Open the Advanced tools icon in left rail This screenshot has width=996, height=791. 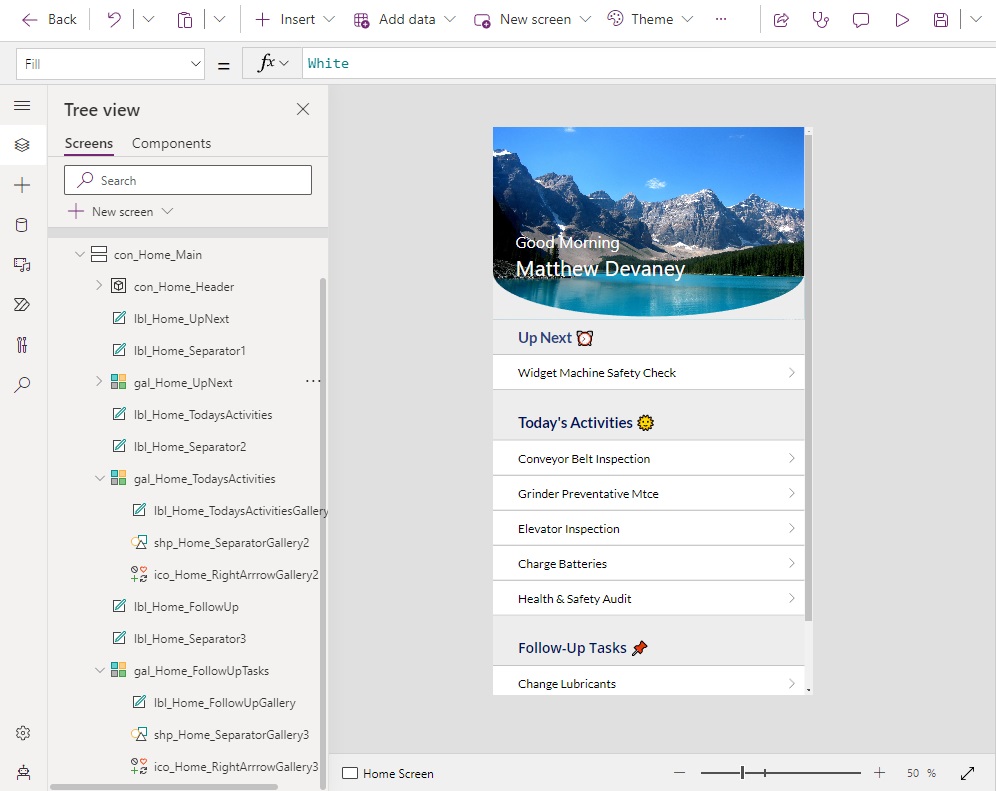click(22, 345)
